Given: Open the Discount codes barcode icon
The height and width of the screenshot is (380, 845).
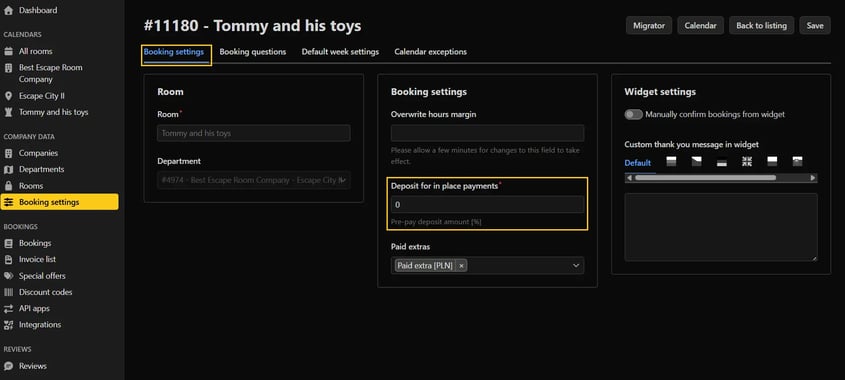Looking at the screenshot, I should click(8, 292).
